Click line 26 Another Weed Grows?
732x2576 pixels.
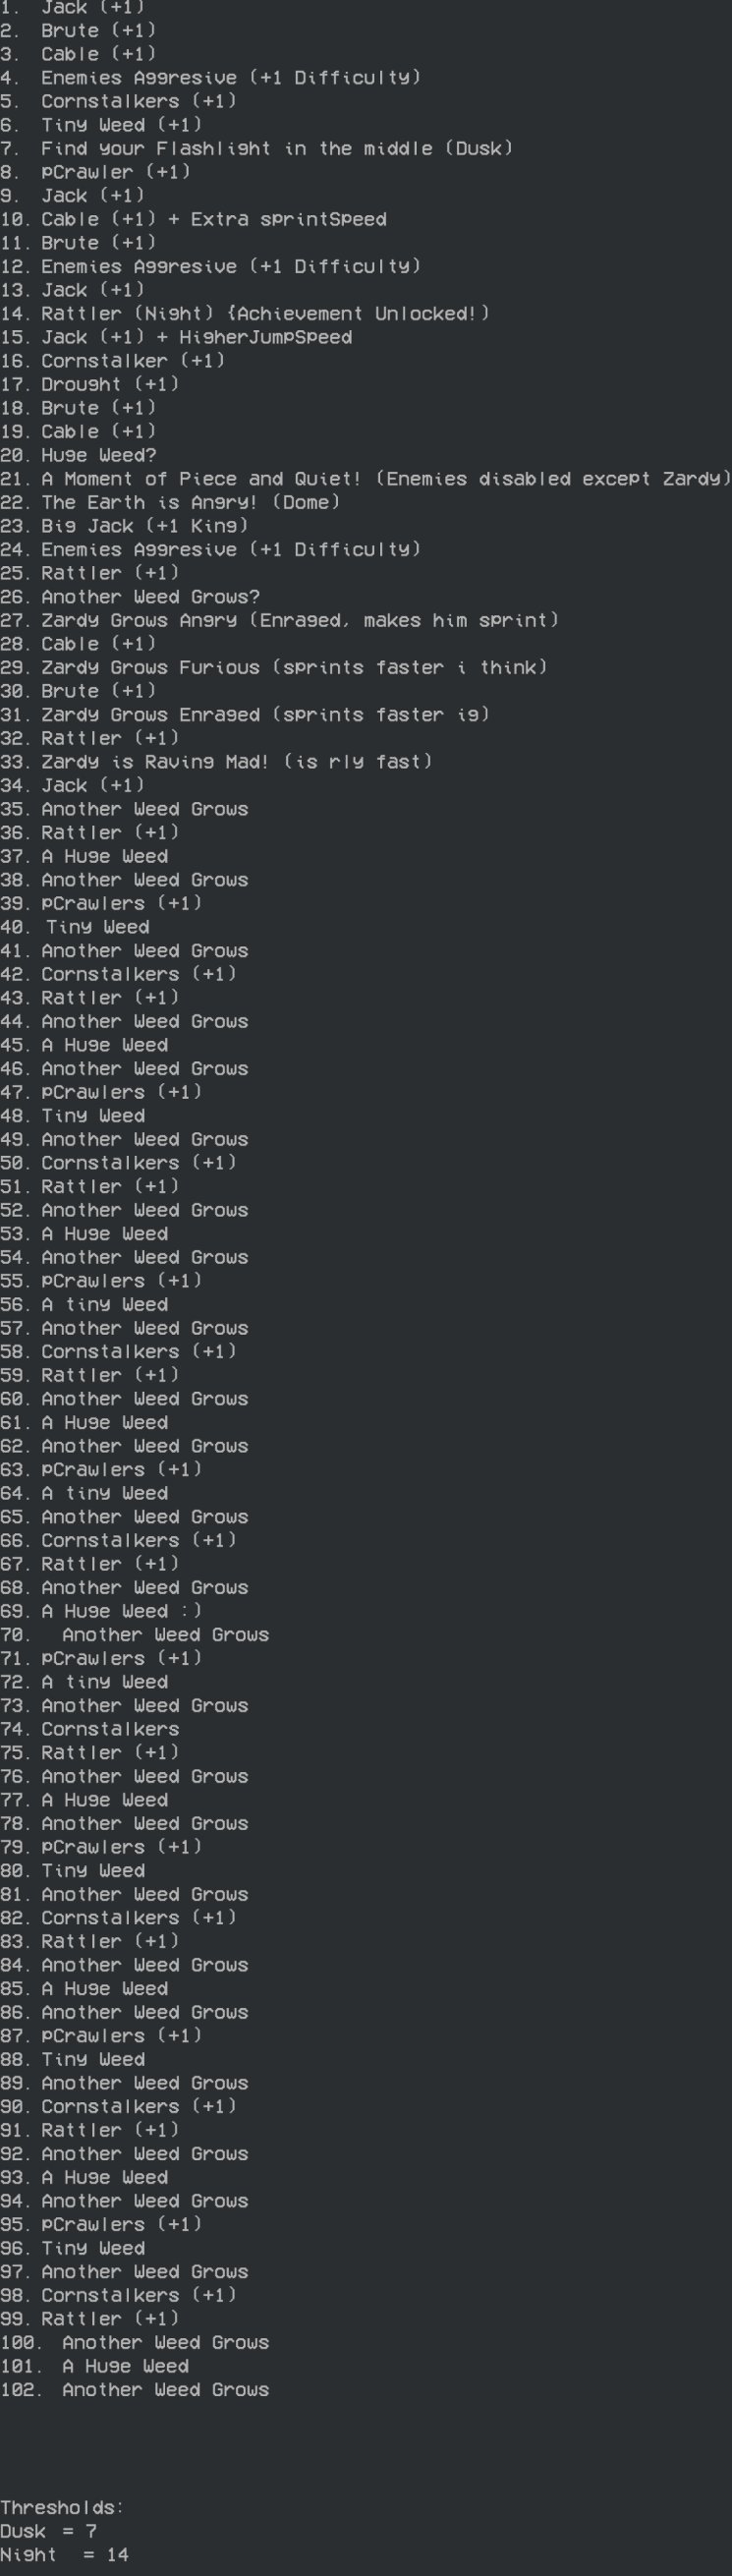pyautogui.click(x=130, y=597)
